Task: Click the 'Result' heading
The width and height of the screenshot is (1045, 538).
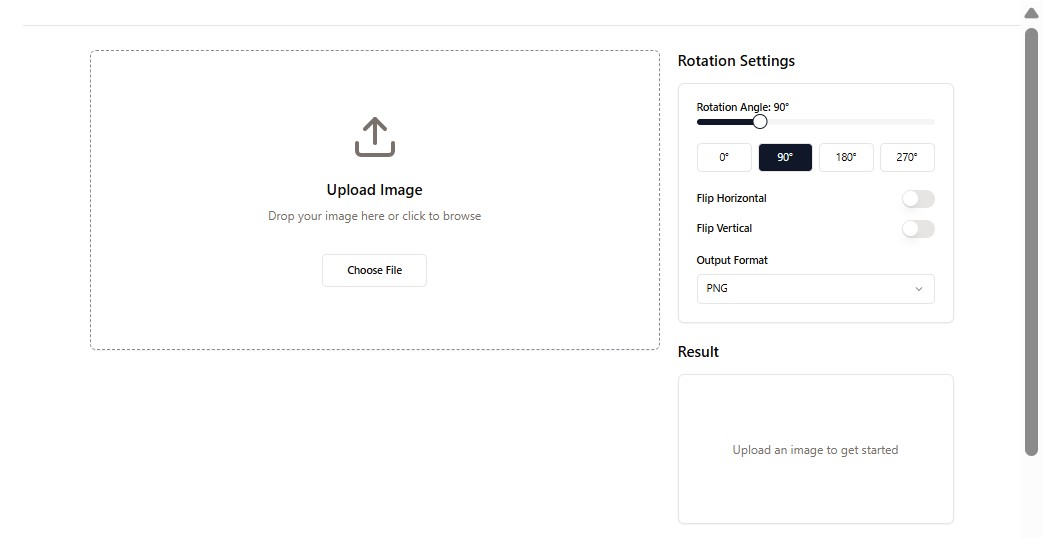Action: 698,352
